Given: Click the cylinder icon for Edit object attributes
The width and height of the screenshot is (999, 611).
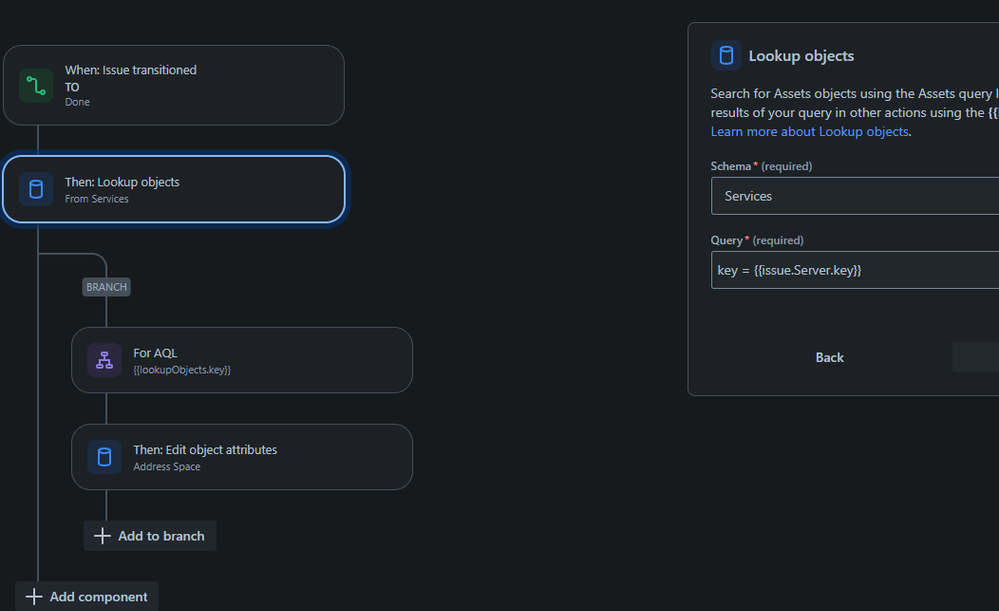Looking at the screenshot, I should pyautogui.click(x=104, y=457).
